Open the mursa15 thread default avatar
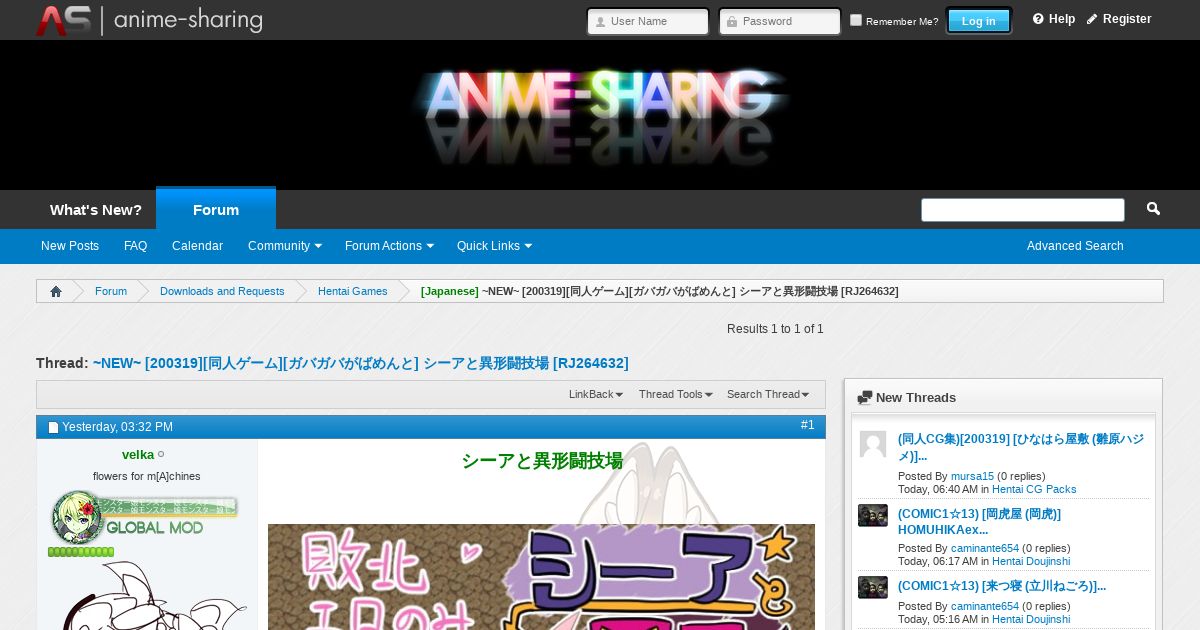This screenshot has height=630, width=1200. point(873,444)
